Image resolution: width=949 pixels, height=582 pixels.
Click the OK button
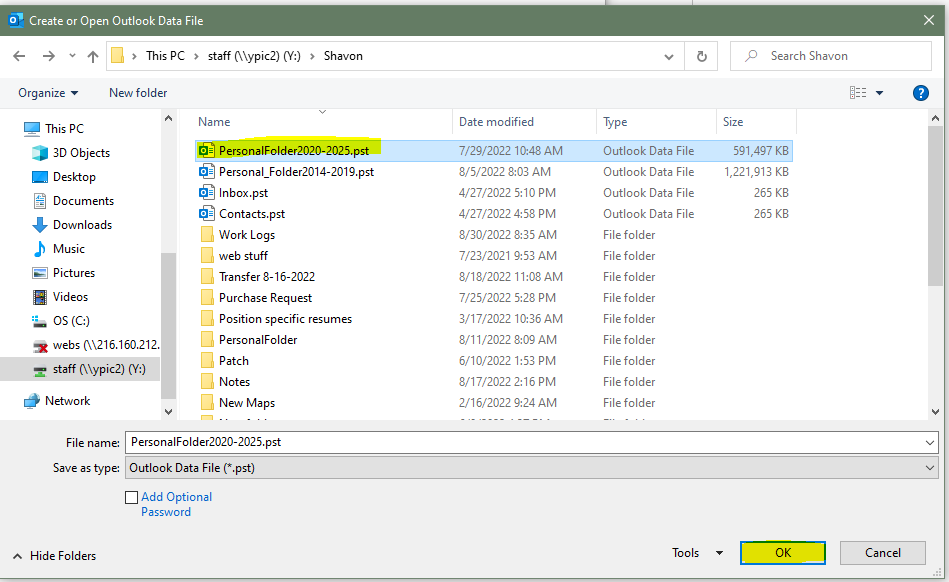pyautogui.click(x=783, y=553)
